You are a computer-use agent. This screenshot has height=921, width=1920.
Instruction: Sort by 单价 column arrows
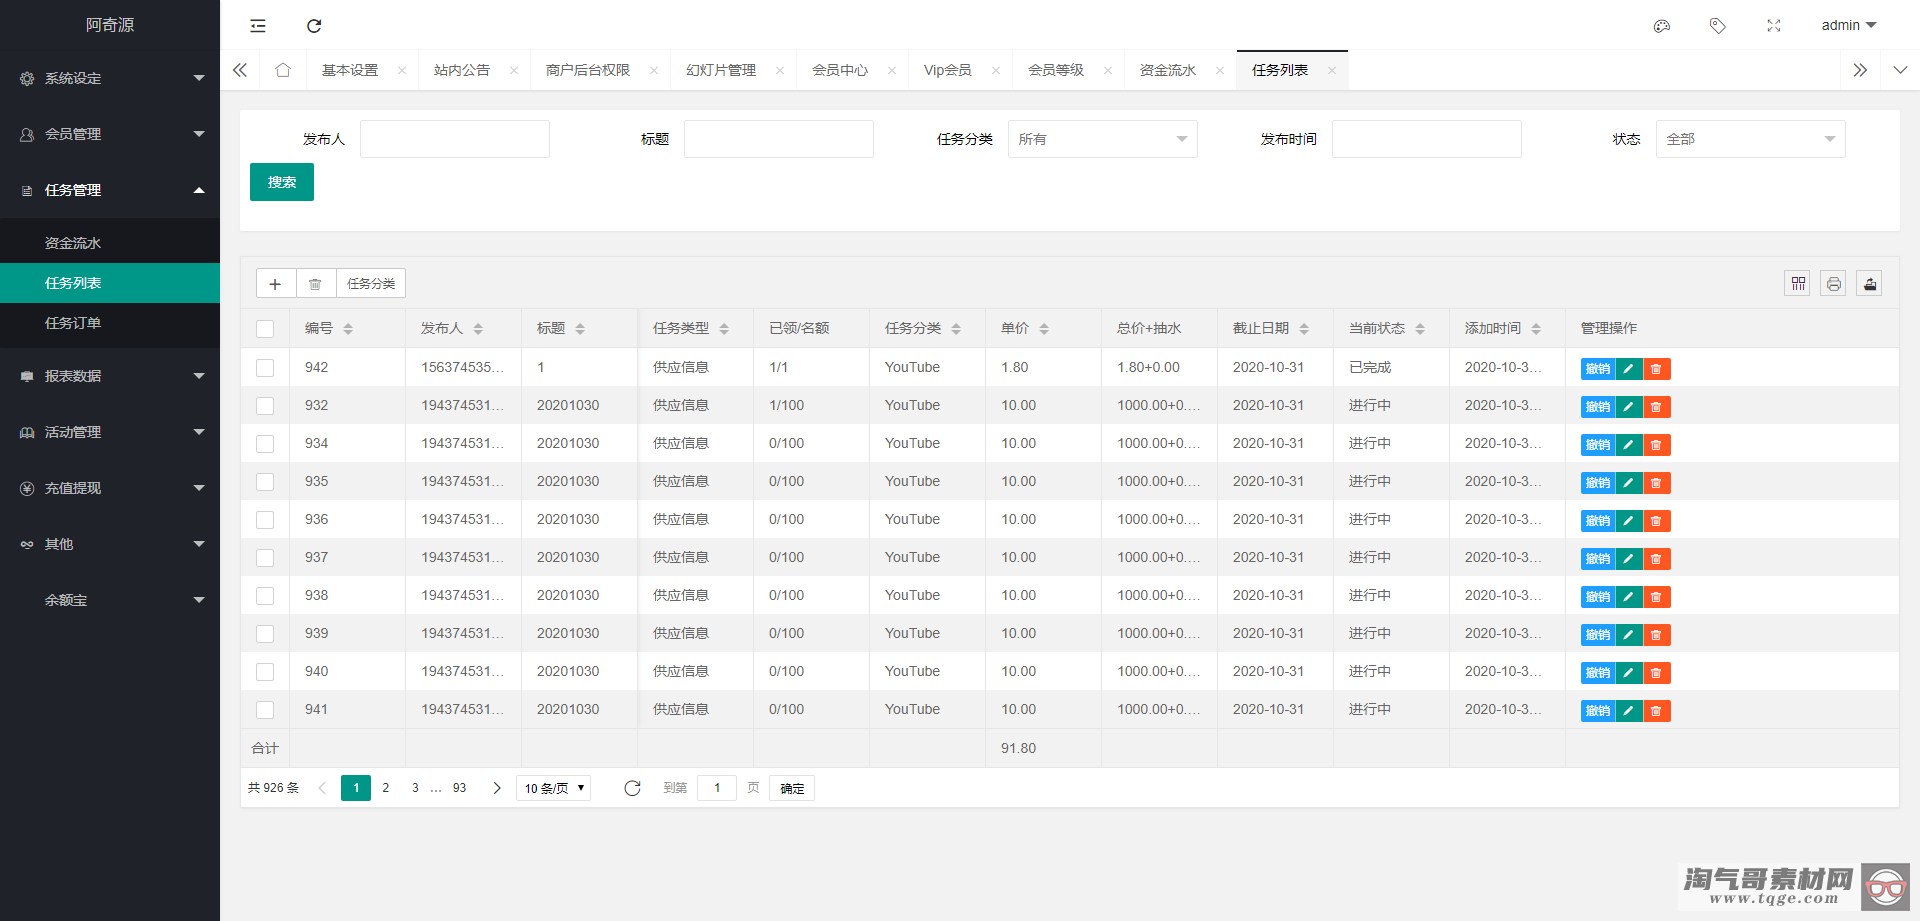(x=1044, y=329)
